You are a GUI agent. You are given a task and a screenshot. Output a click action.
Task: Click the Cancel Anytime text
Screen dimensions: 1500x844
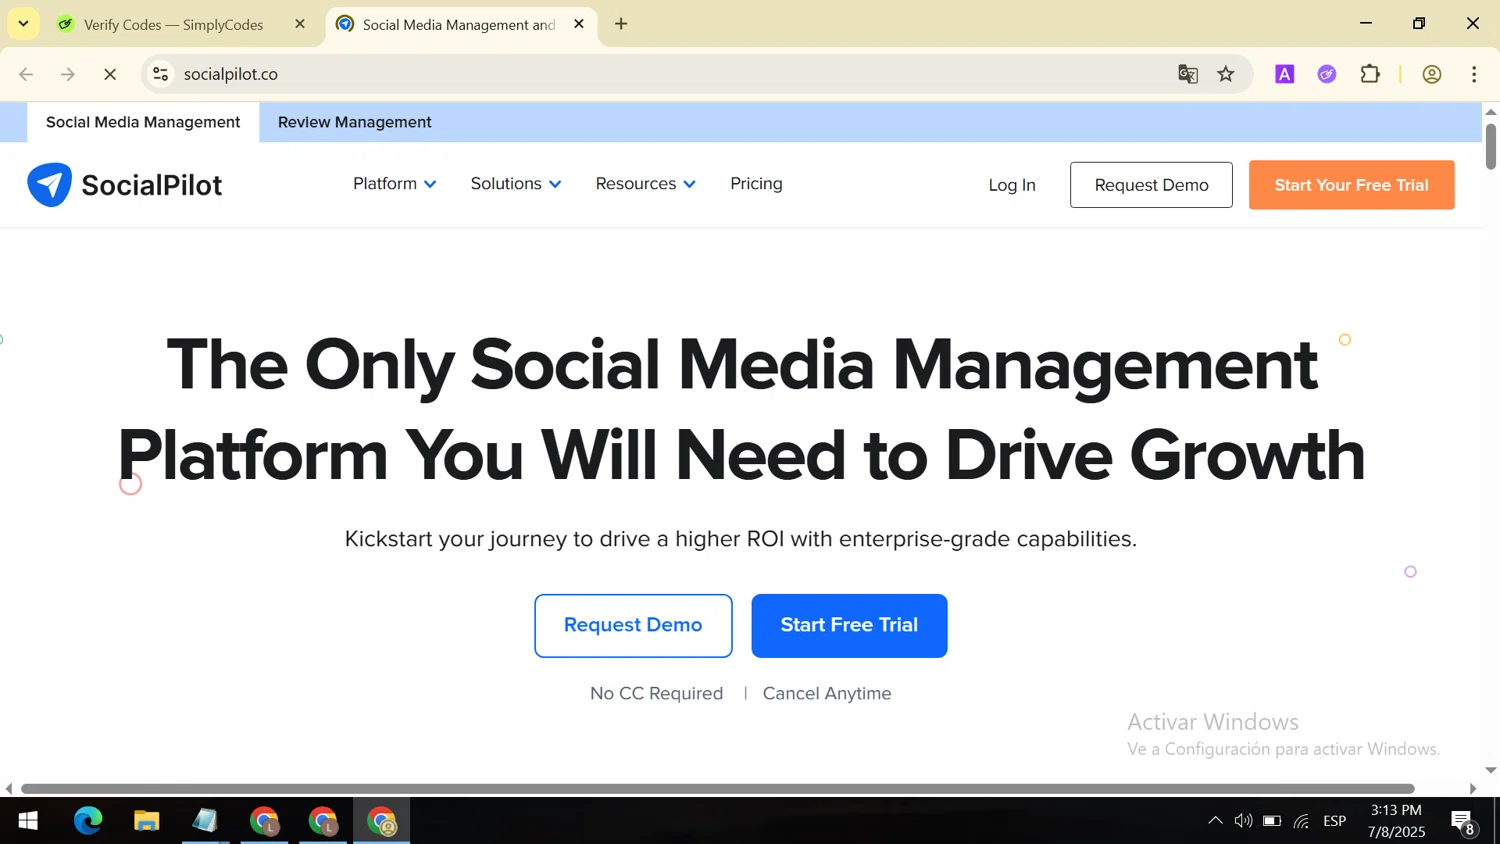(827, 693)
